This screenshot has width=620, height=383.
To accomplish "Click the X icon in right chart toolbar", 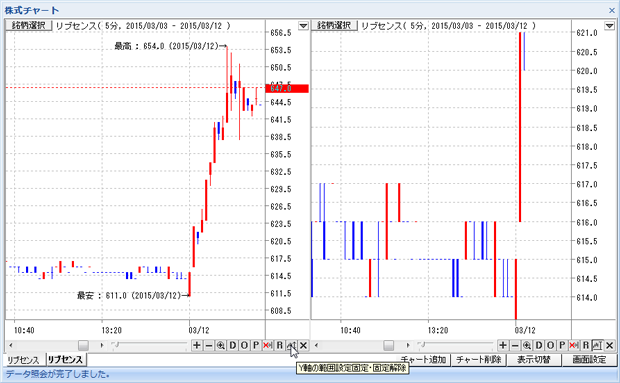I will tap(609, 345).
